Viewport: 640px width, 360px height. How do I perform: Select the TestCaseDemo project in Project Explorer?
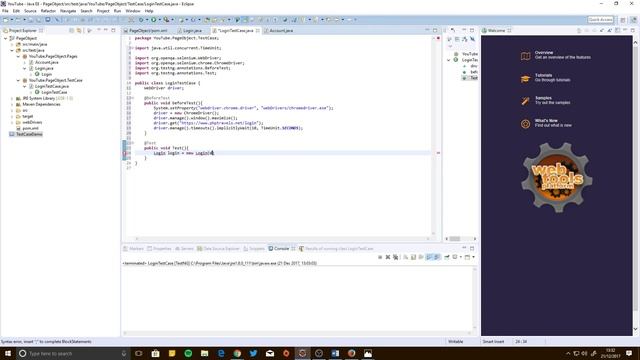(x=29, y=134)
